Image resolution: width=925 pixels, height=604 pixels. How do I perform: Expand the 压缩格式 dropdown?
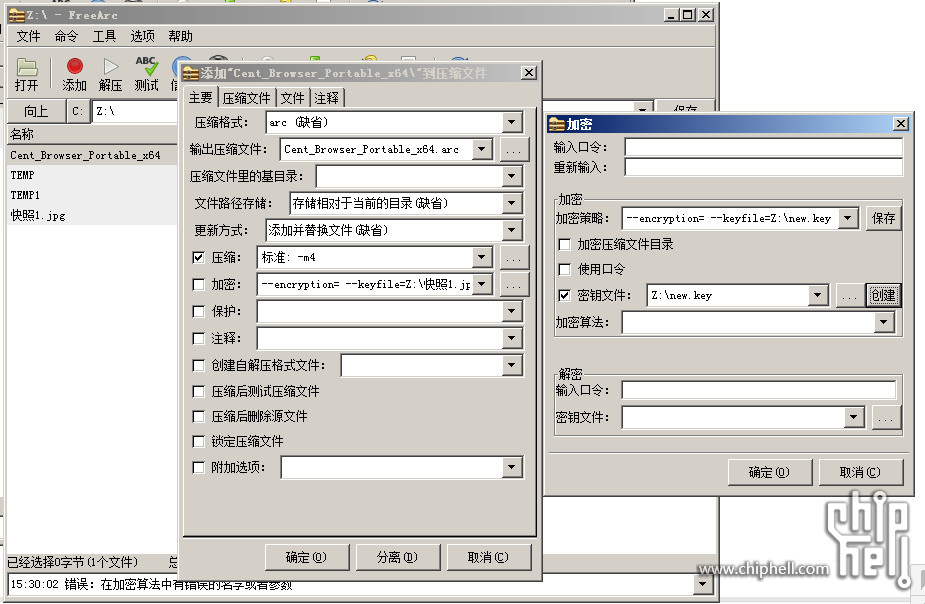[x=511, y=123]
